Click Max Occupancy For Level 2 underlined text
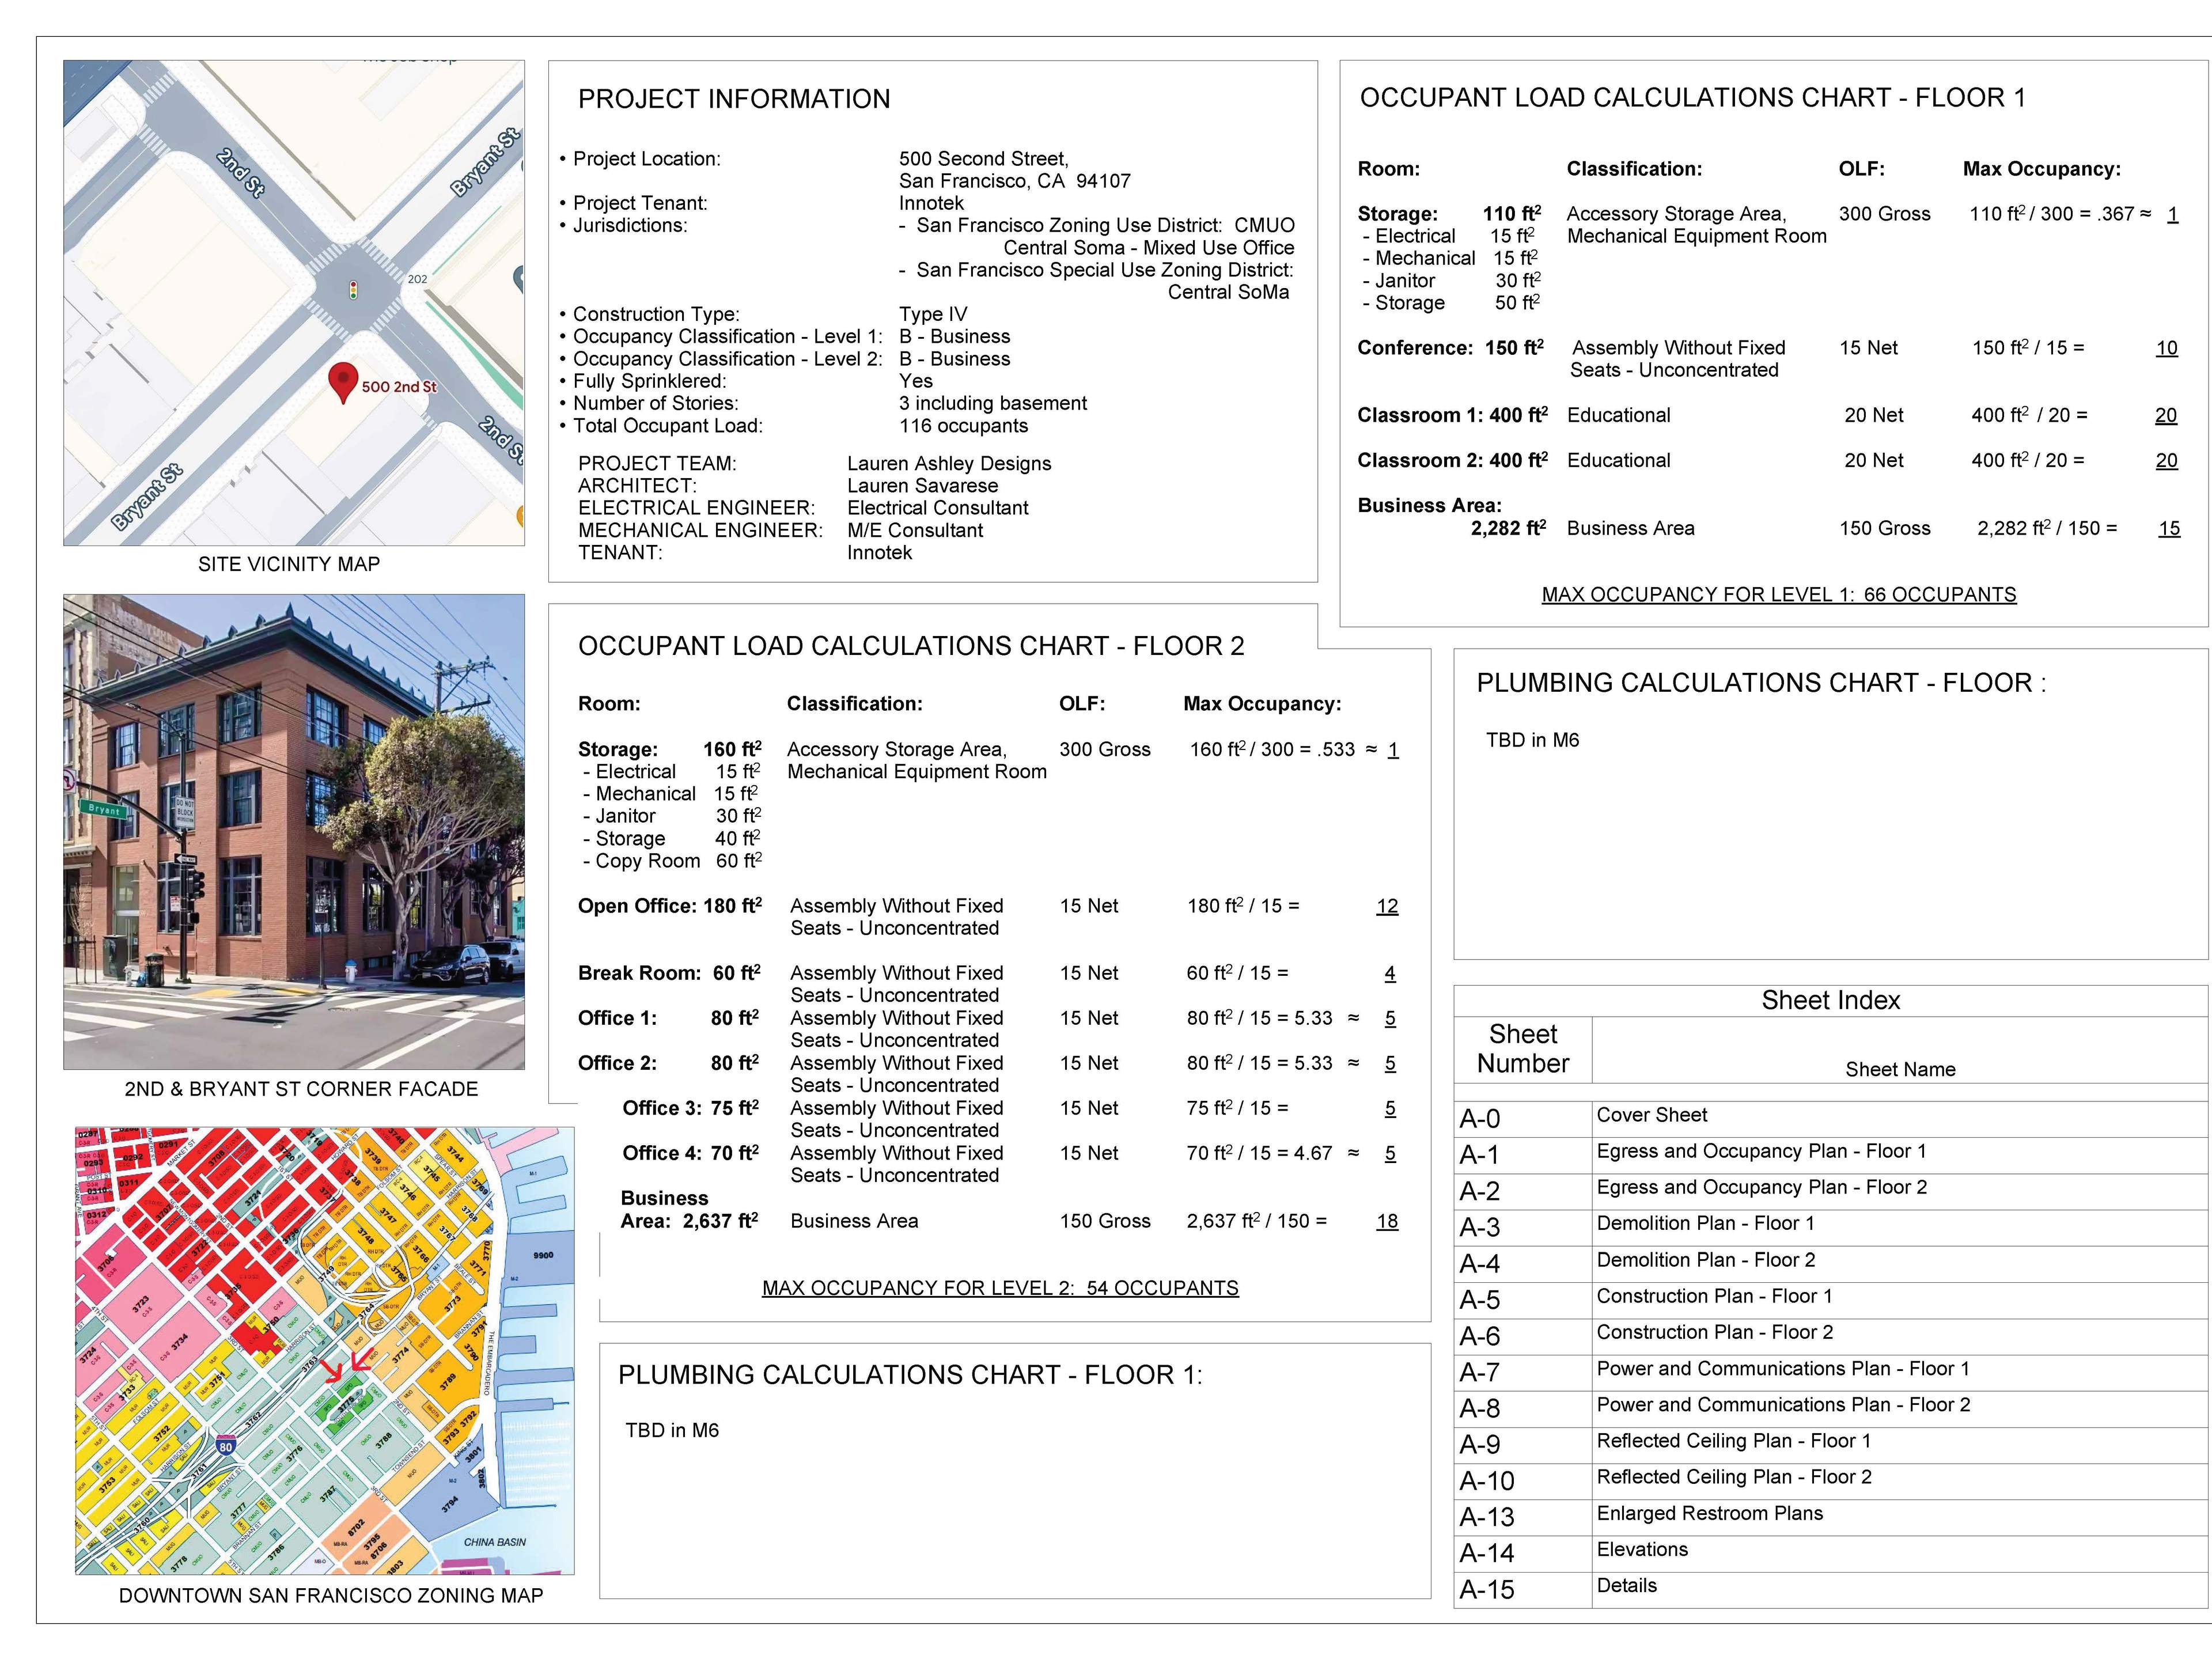This screenshot has width=2212, height=1659. point(1000,1289)
